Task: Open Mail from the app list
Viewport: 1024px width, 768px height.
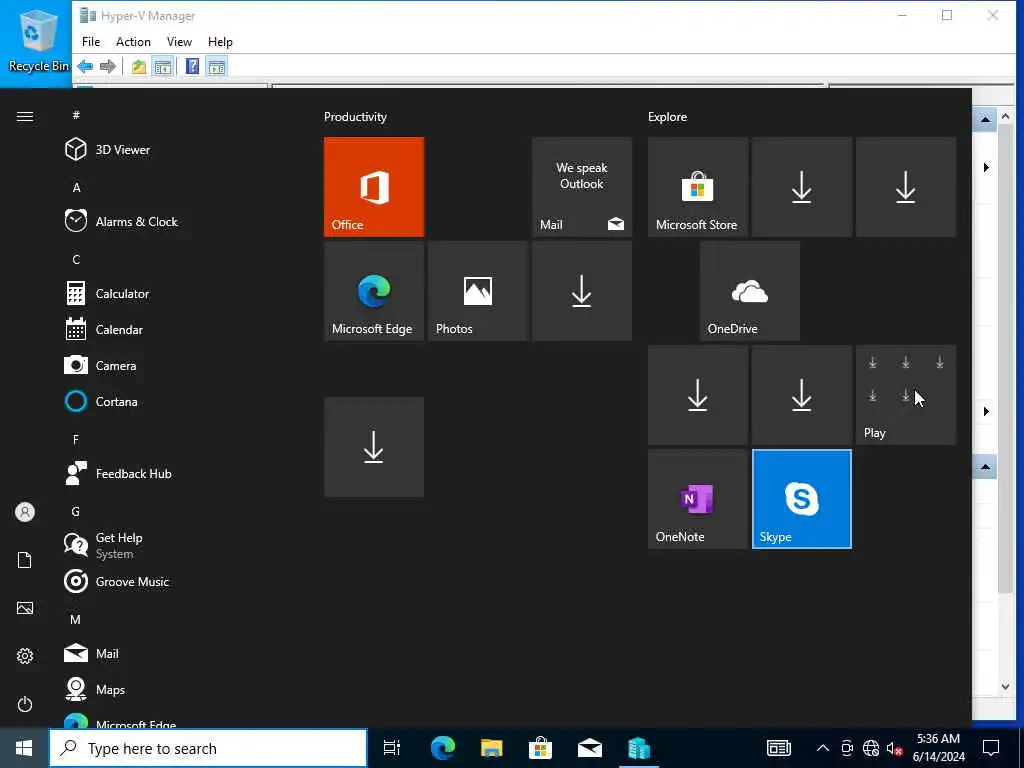Action: pyautogui.click(x=176, y=653)
